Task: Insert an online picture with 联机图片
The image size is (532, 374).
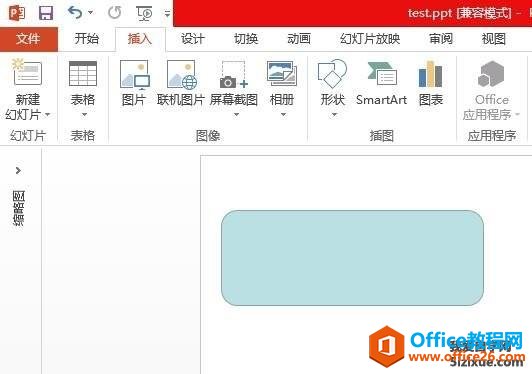Action: (182, 74)
